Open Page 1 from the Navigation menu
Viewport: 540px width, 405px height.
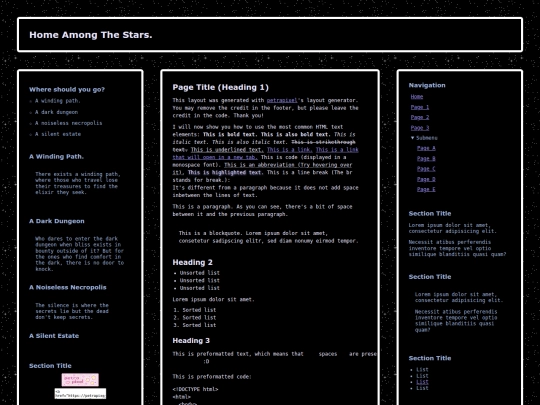pos(420,107)
